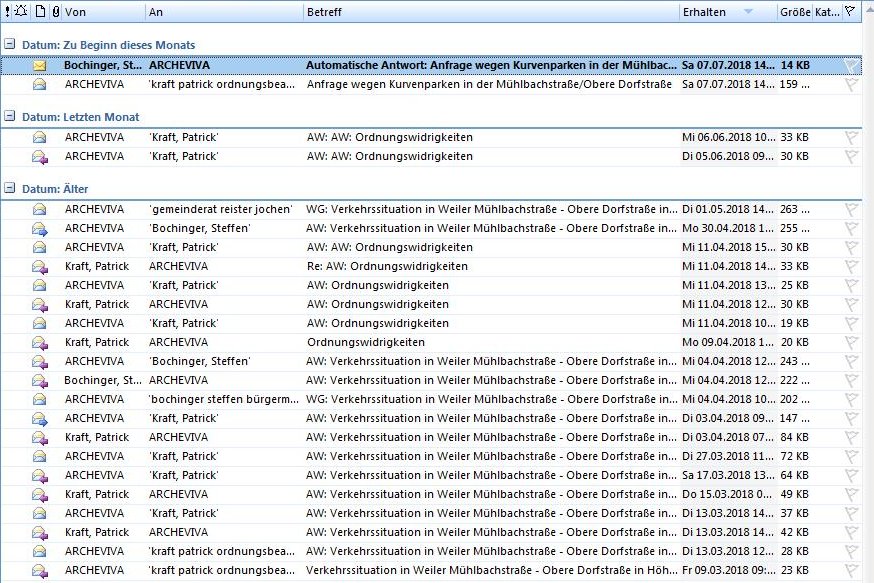Sort messages by the Betreff column

tap(324, 12)
